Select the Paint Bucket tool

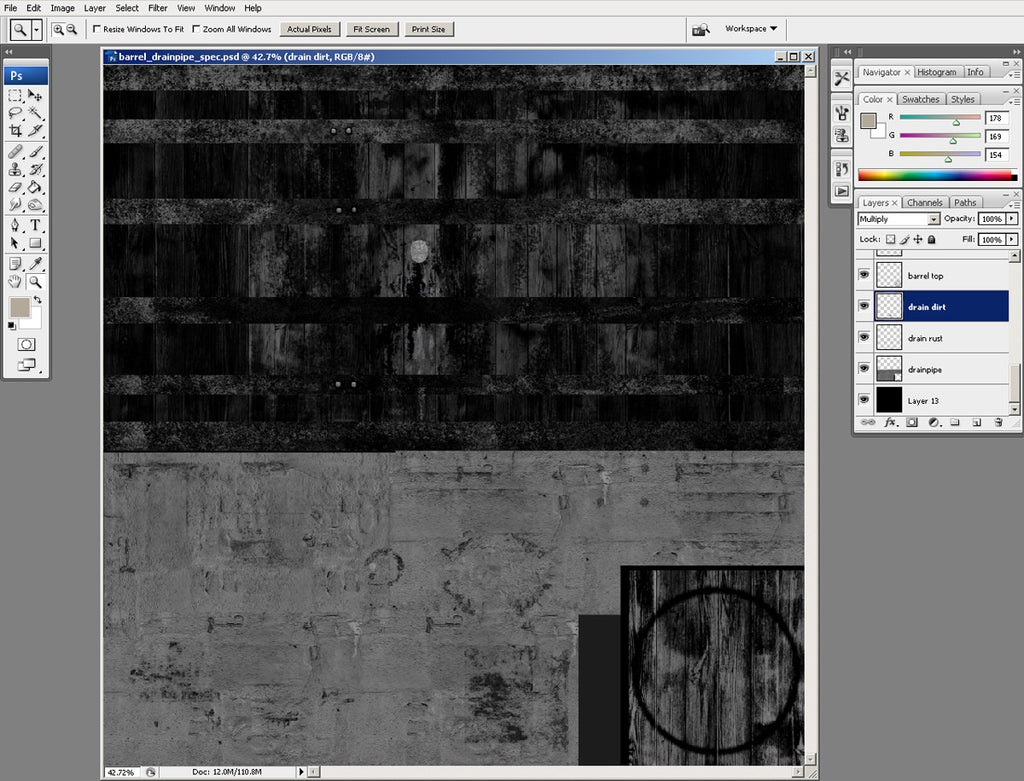tap(36, 186)
